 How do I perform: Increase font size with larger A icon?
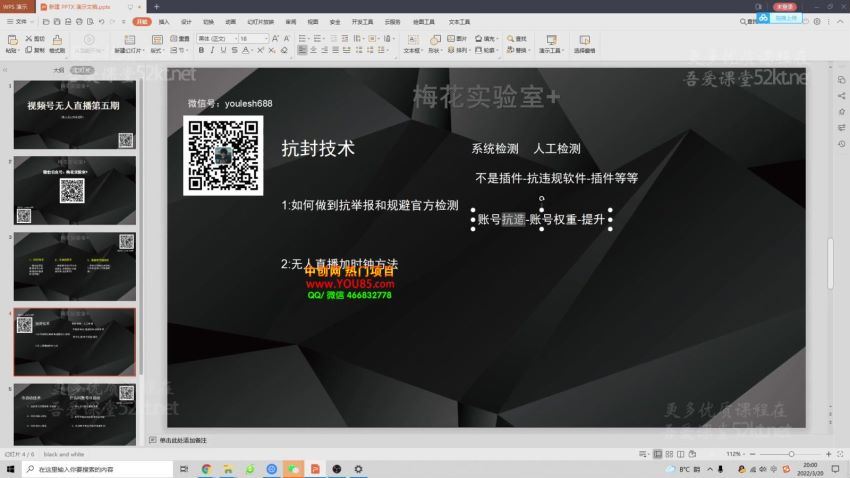pyautogui.click(x=275, y=38)
